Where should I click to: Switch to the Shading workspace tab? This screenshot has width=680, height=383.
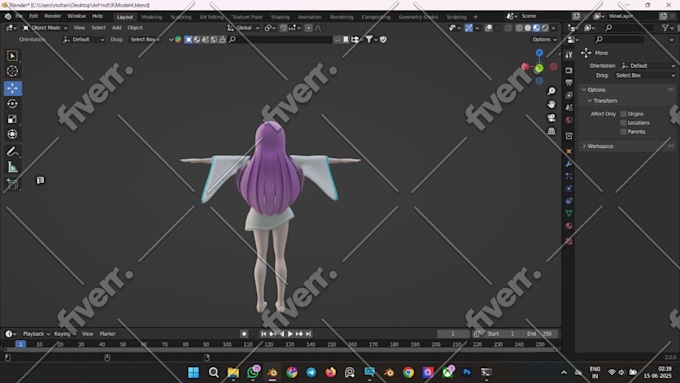pyautogui.click(x=280, y=17)
